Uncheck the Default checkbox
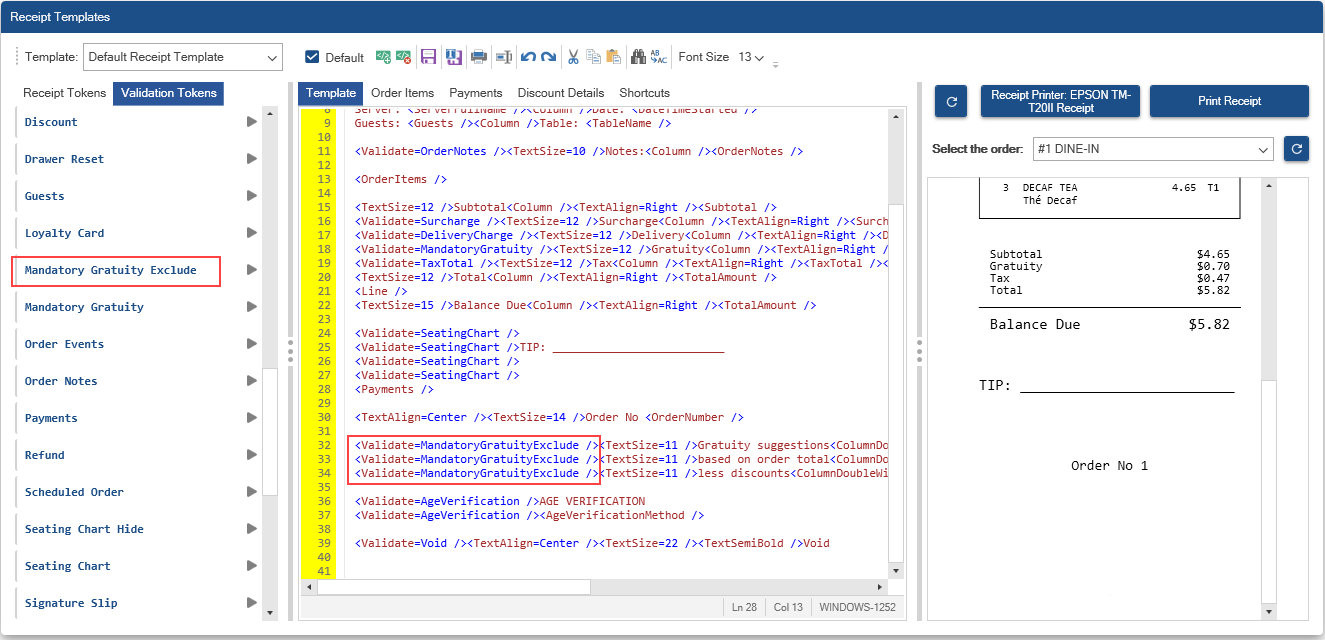The width and height of the screenshot is (1325, 640). click(x=312, y=57)
